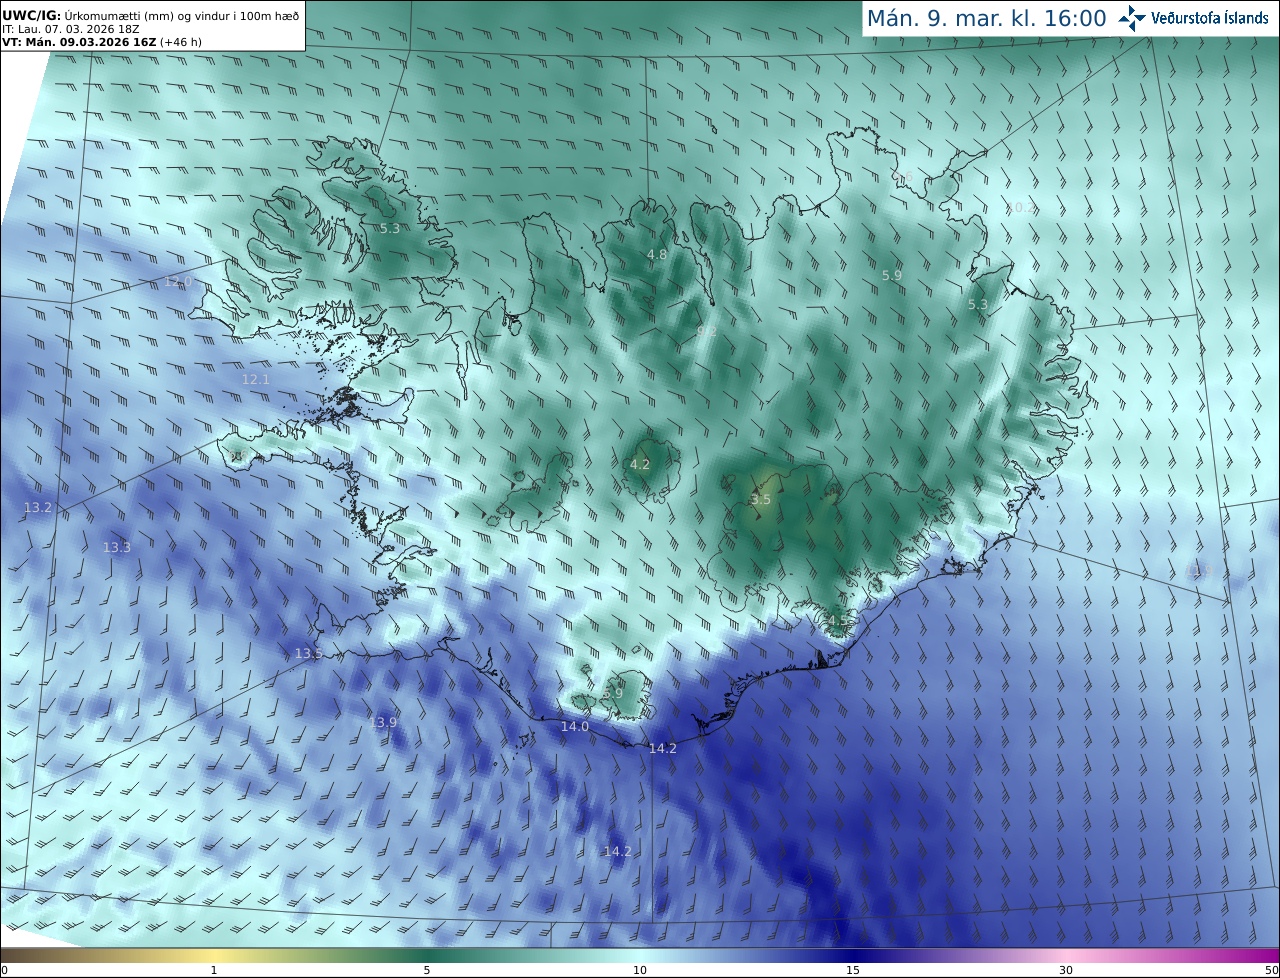Click the 5.3 value near the east coast
The height and width of the screenshot is (978, 1280).
click(x=978, y=304)
